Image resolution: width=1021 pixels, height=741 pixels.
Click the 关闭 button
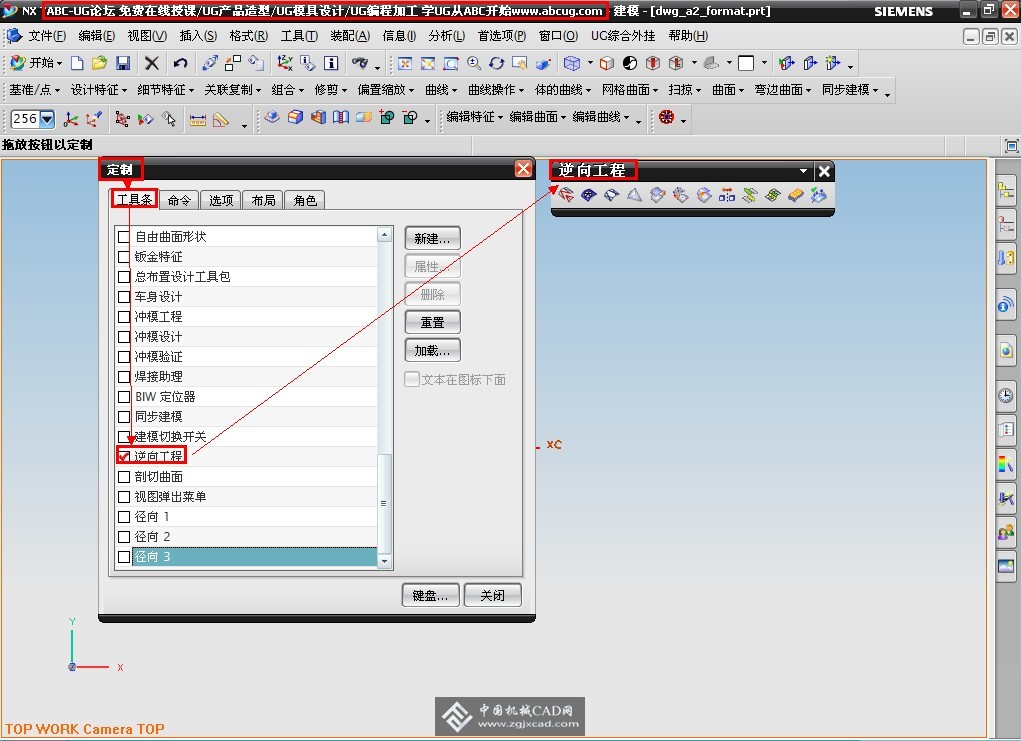[492, 595]
